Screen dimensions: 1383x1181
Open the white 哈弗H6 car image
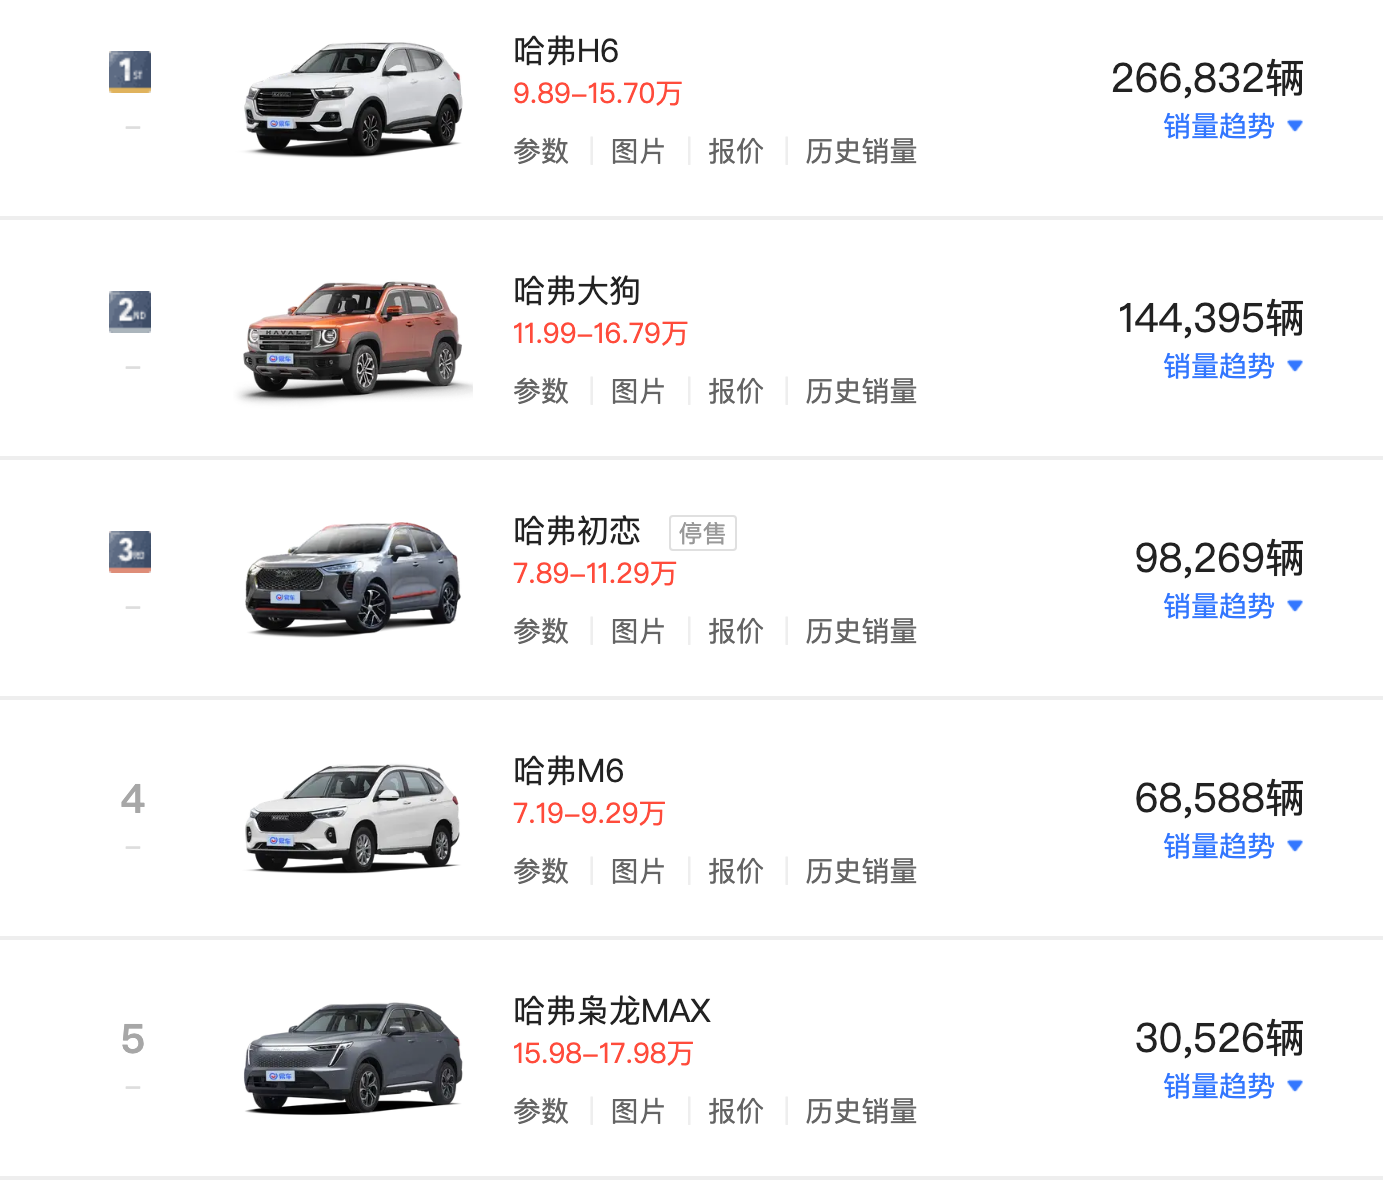pyautogui.click(x=354, y=98)
